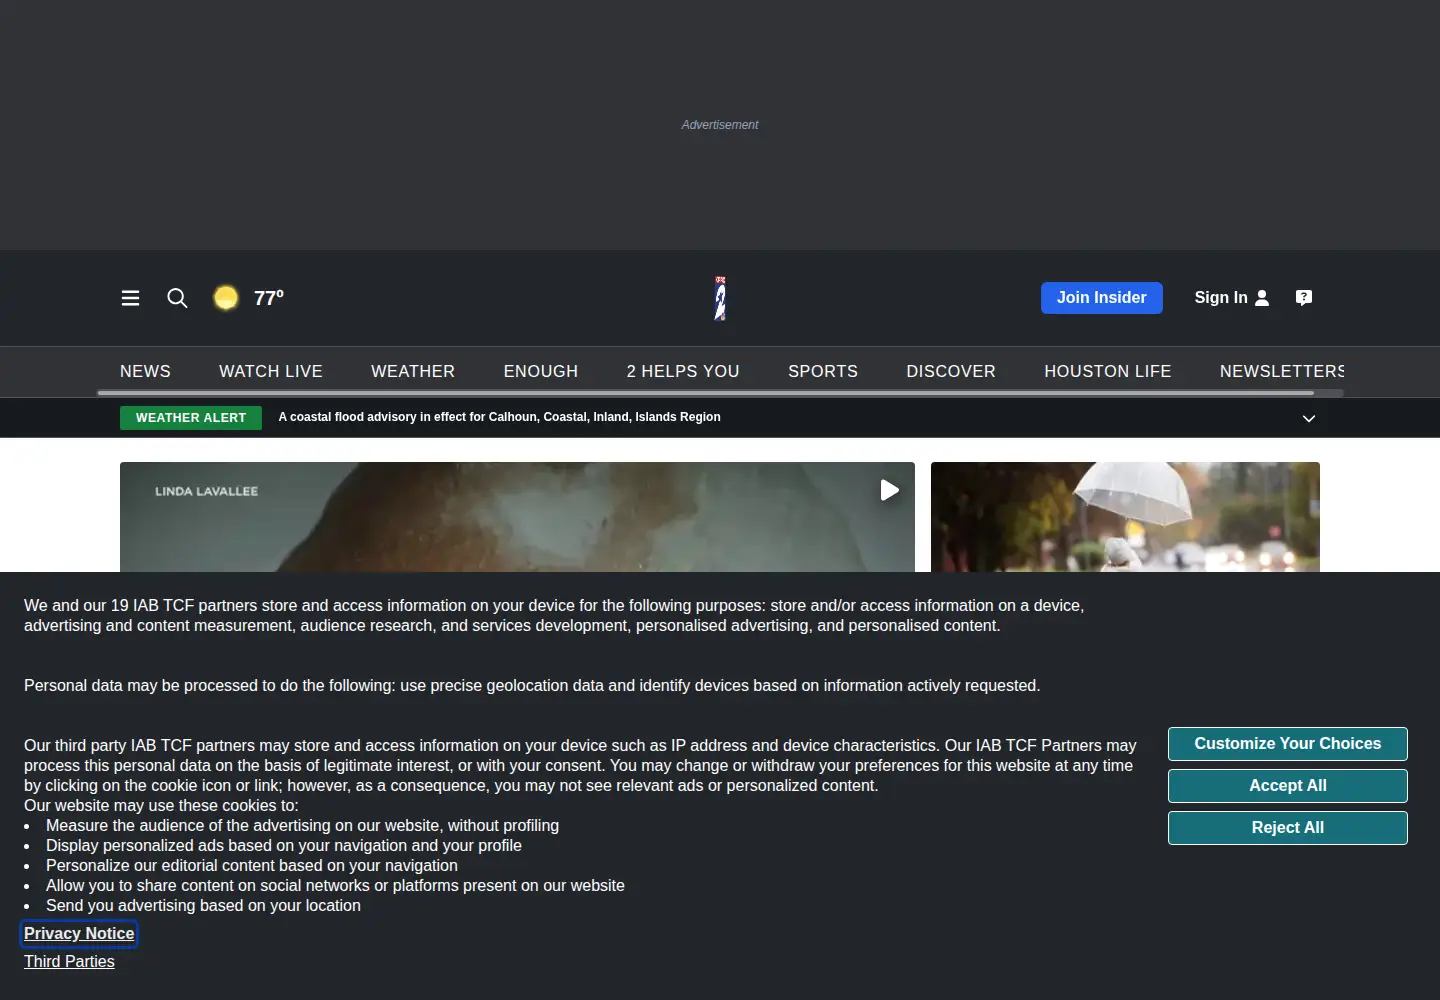Click the coastal flood advisory text
Image resolution: width=1440 pixels, height=1000 pixels.
499,417
